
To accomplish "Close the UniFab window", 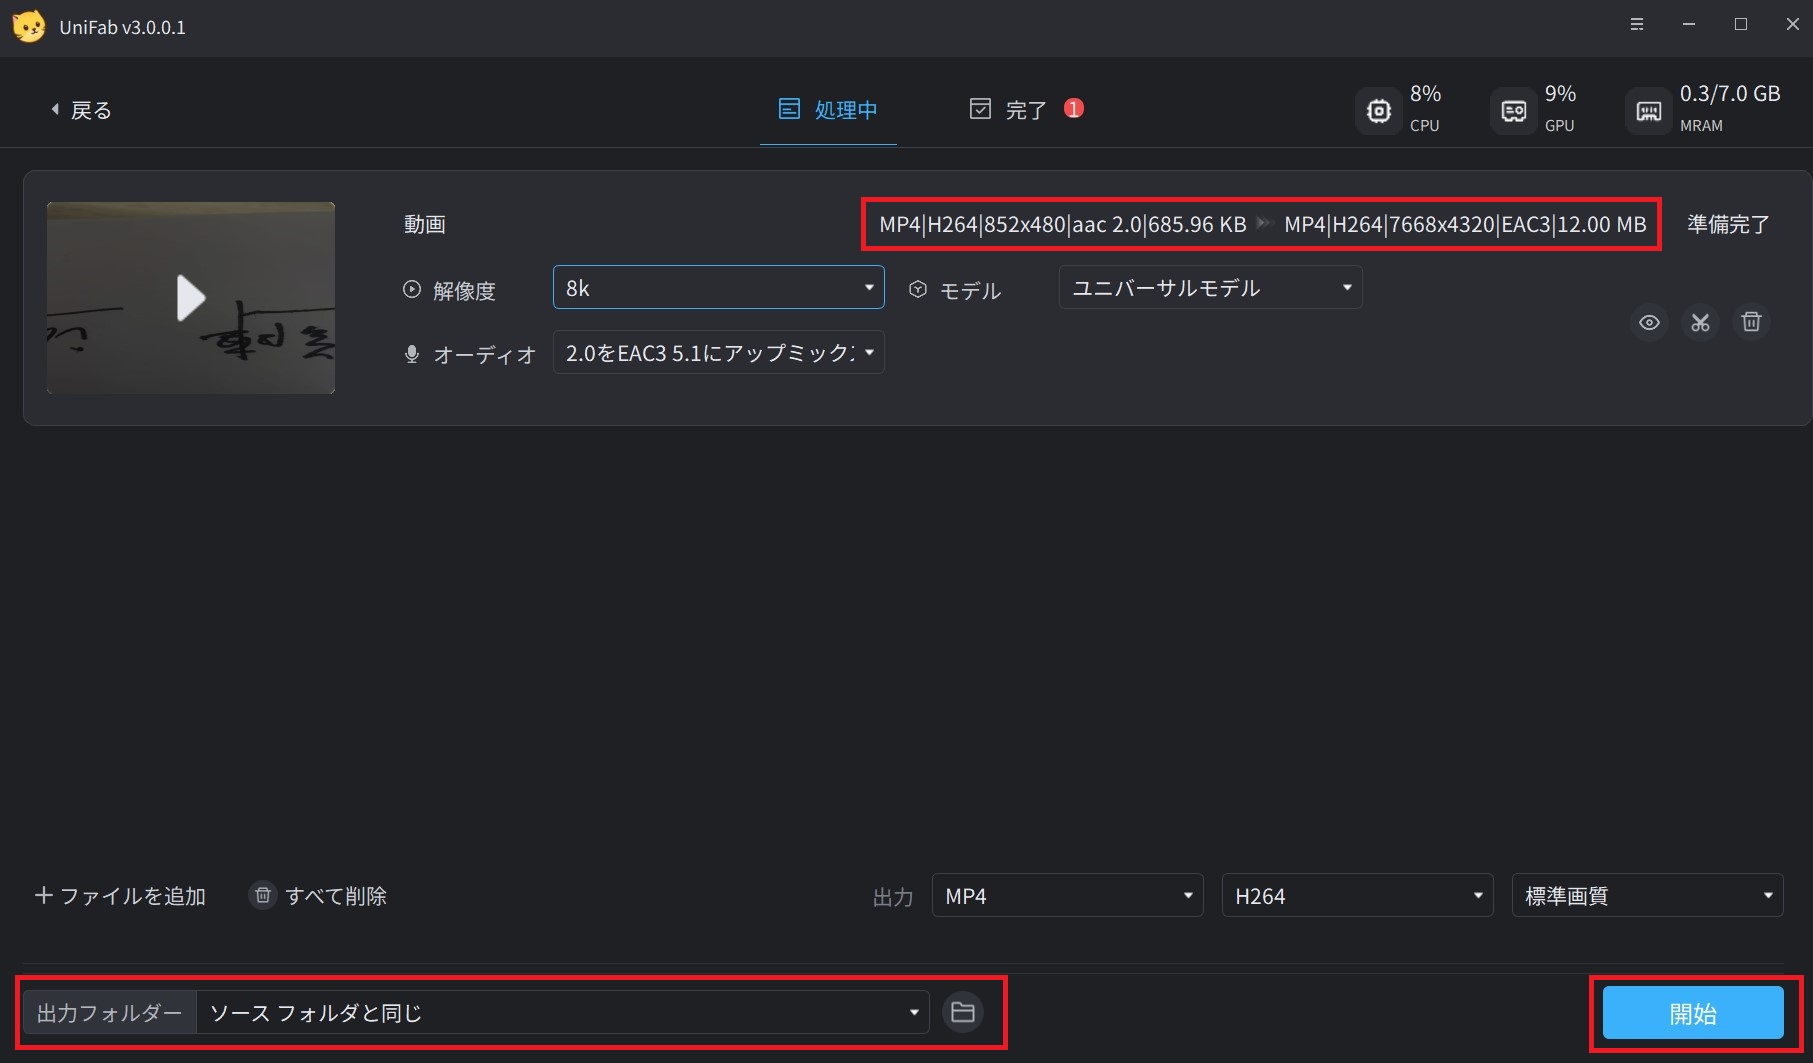I will (1793, 25).
